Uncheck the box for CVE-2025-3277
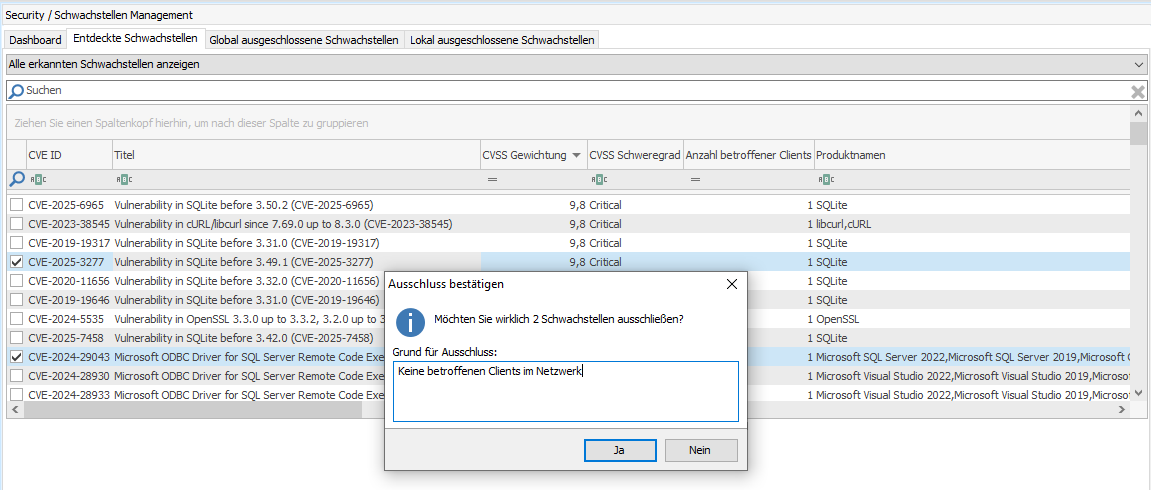 pos(17,262)
